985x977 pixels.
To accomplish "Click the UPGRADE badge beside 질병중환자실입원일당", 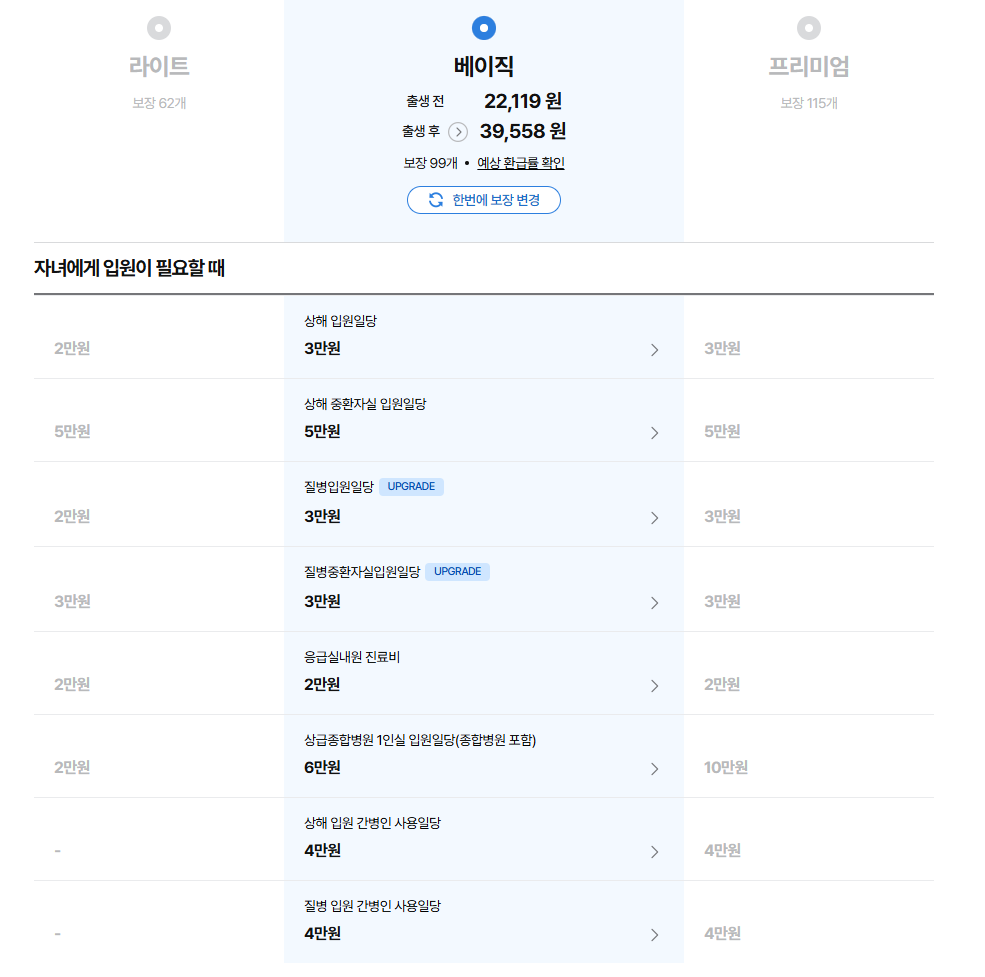I will [457, 571].
